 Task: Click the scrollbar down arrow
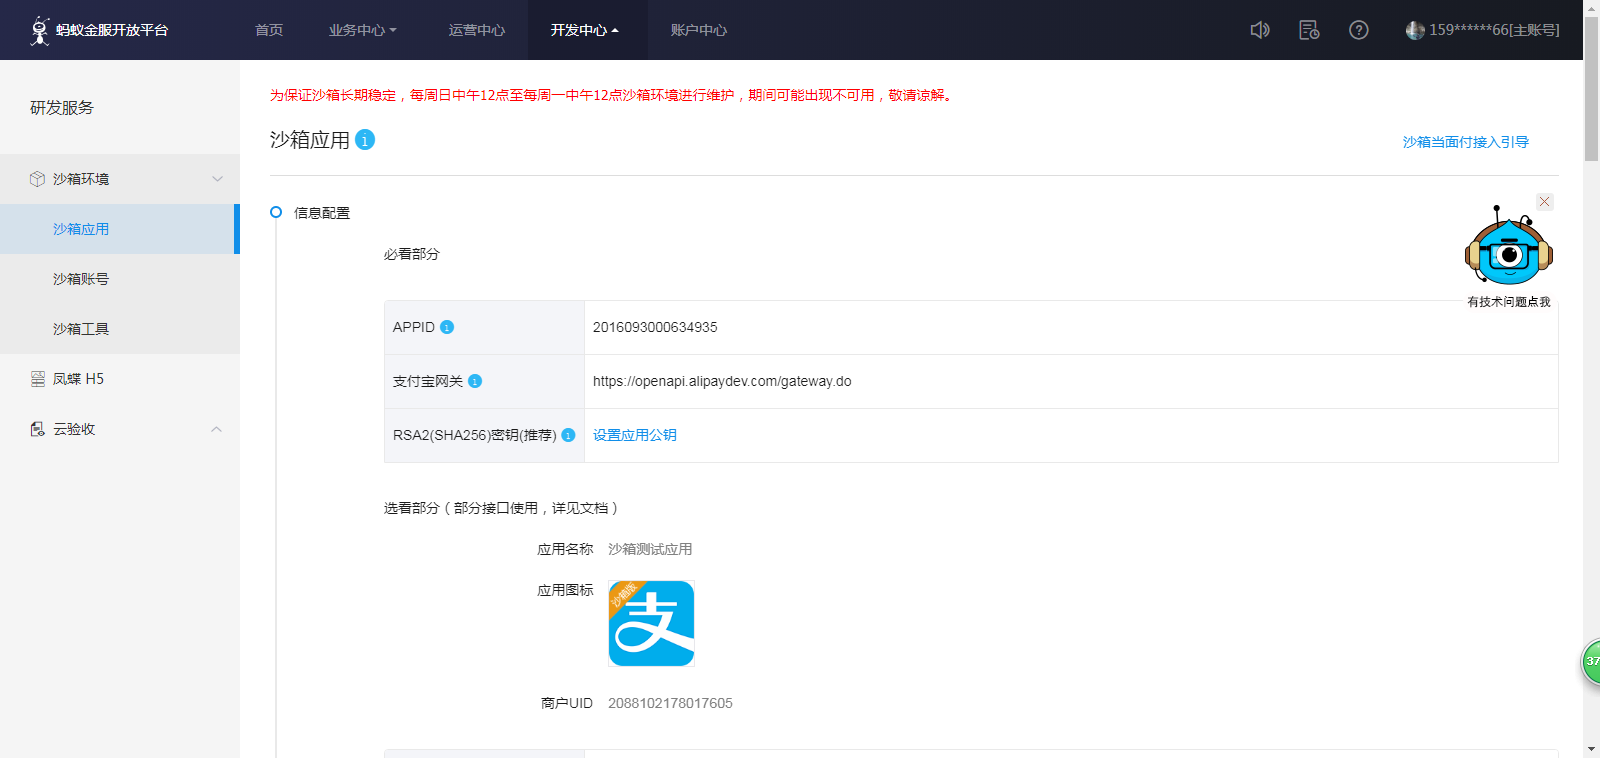[x=1591, y=749]
